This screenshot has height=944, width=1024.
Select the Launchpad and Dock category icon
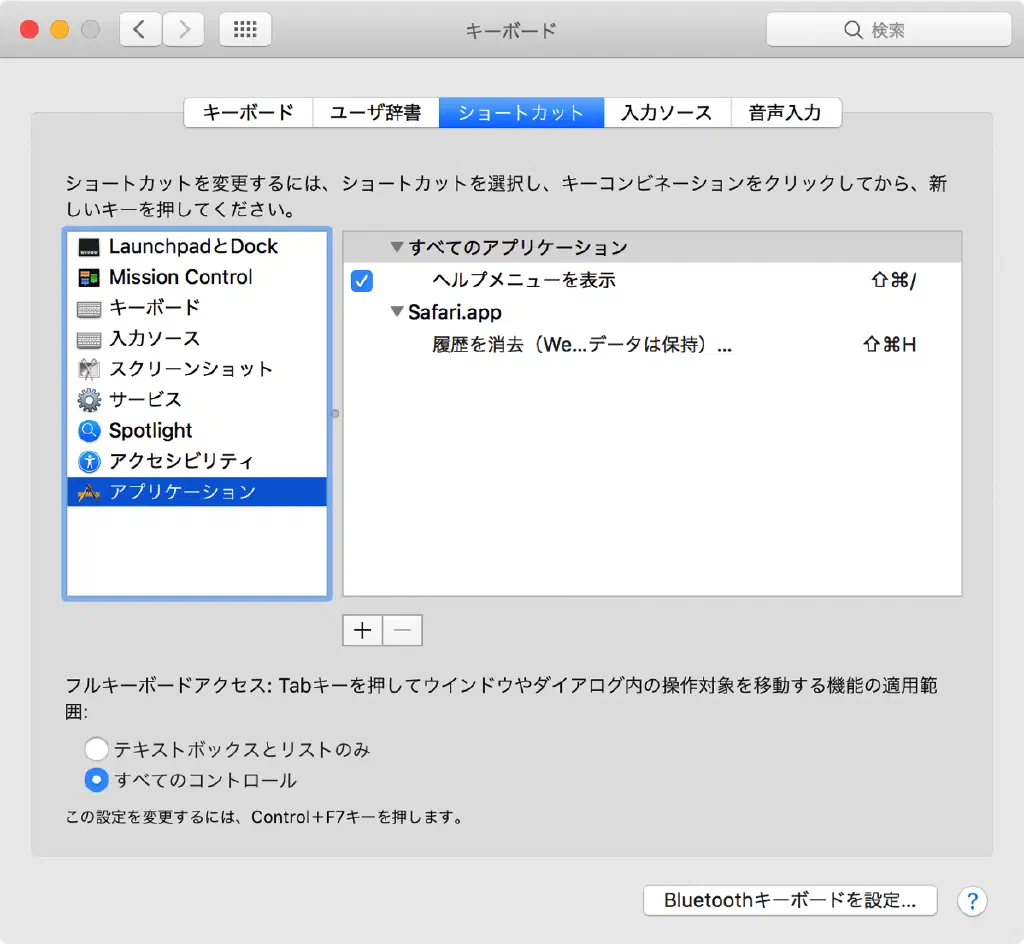click(89, 247)
